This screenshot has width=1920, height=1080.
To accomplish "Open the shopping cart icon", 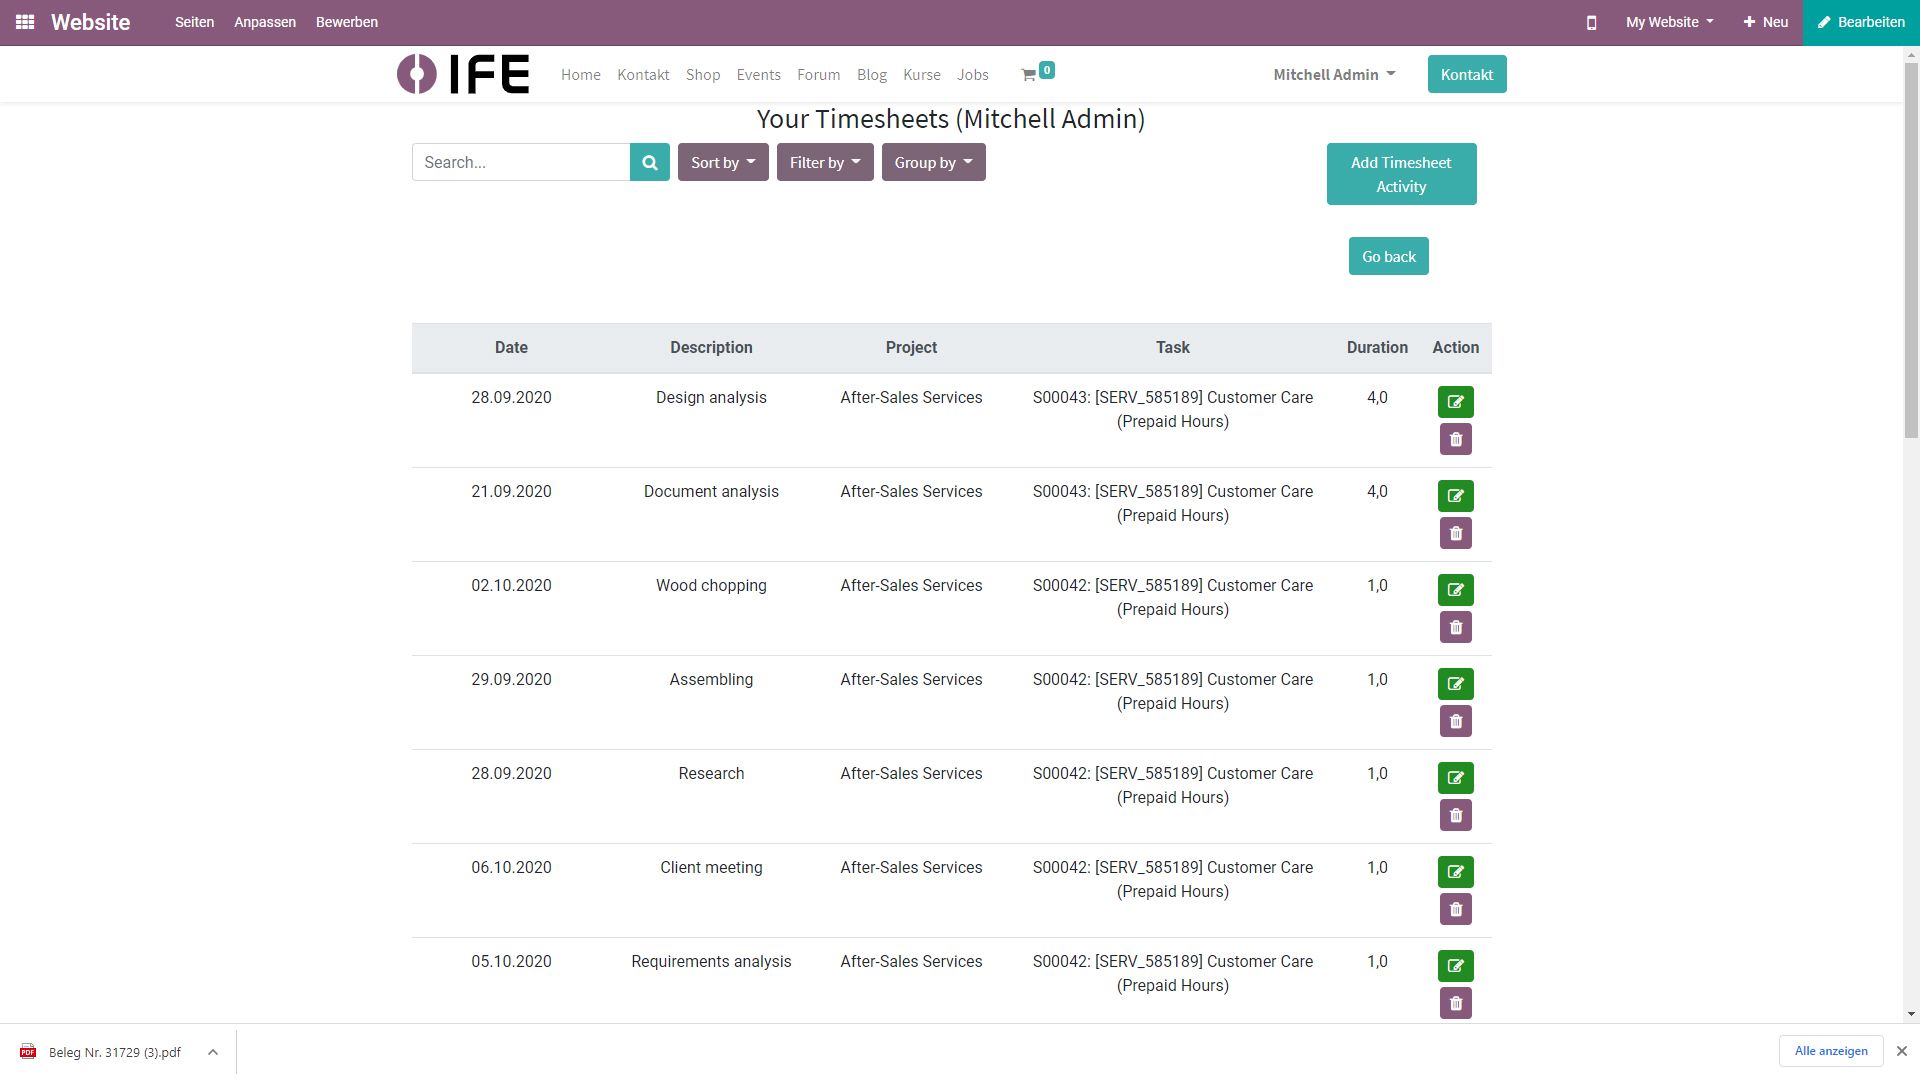I will (x=1028, y=75).
